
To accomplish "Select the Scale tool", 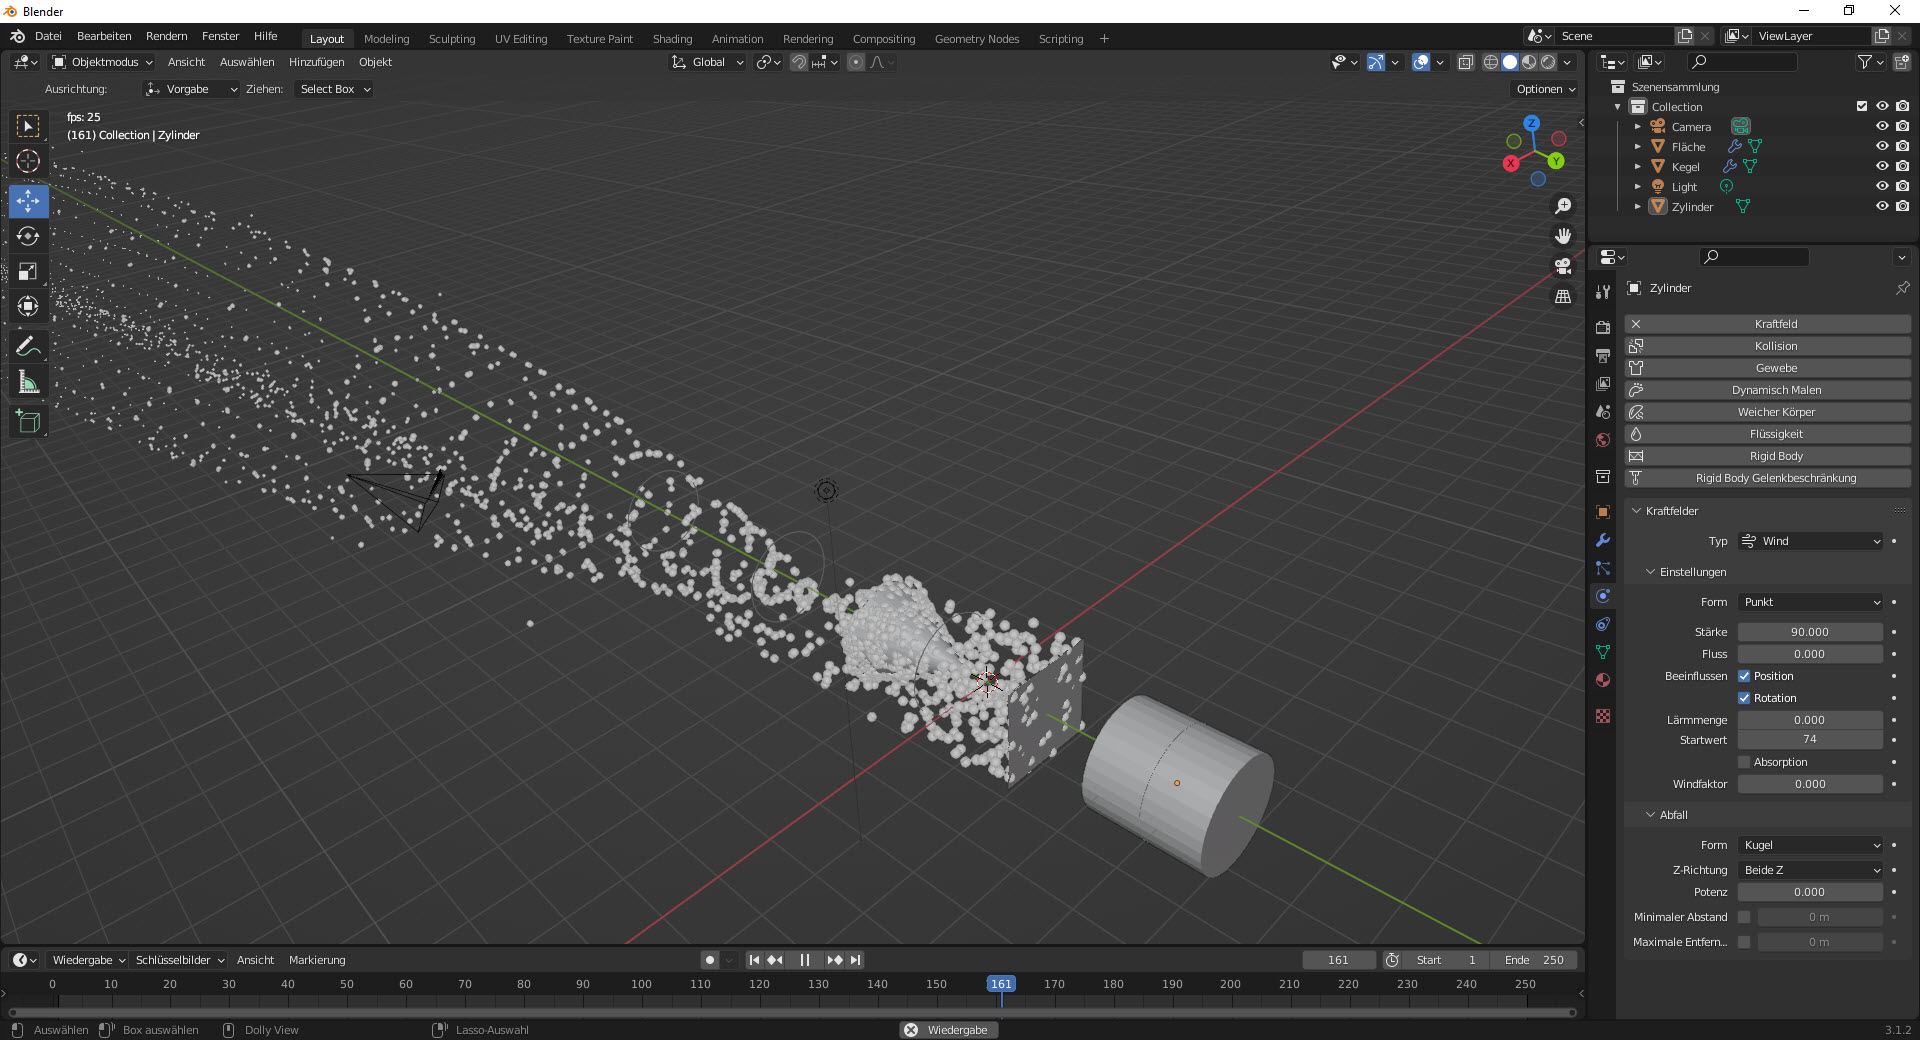I will (x=28, y=272).
